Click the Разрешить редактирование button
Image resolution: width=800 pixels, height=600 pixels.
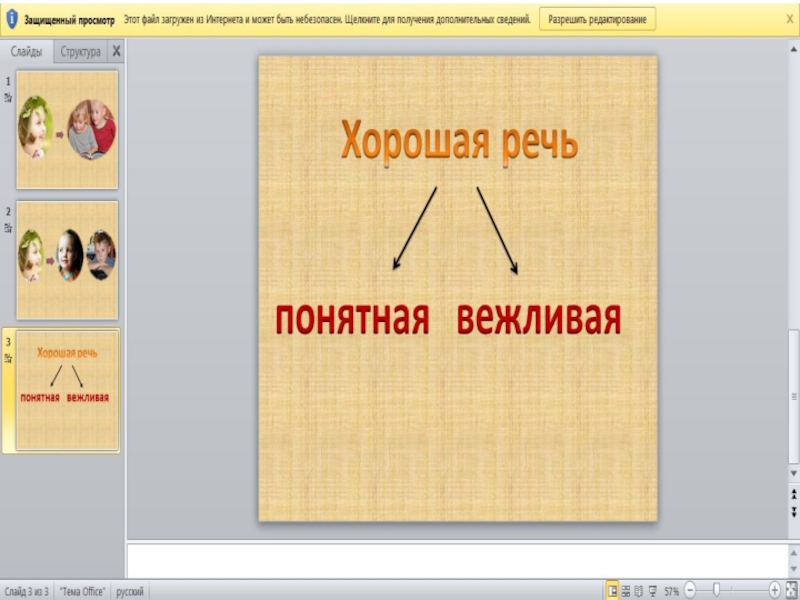click(x=598, y=19)
